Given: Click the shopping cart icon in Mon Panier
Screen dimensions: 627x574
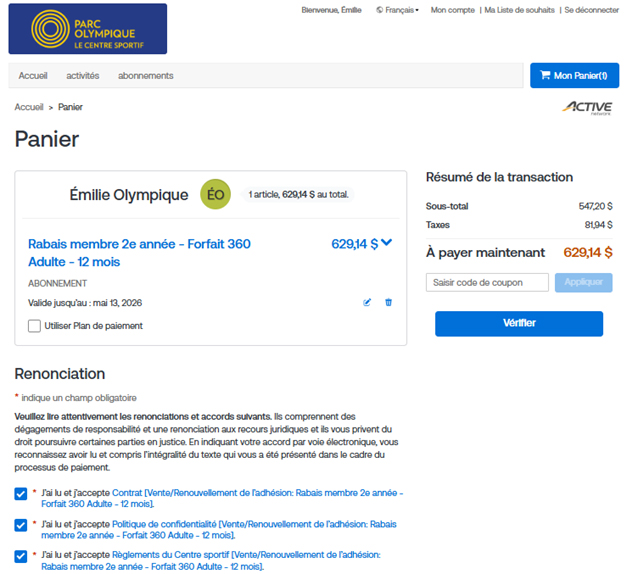Looking at the screenshot, I should point(545,76).
